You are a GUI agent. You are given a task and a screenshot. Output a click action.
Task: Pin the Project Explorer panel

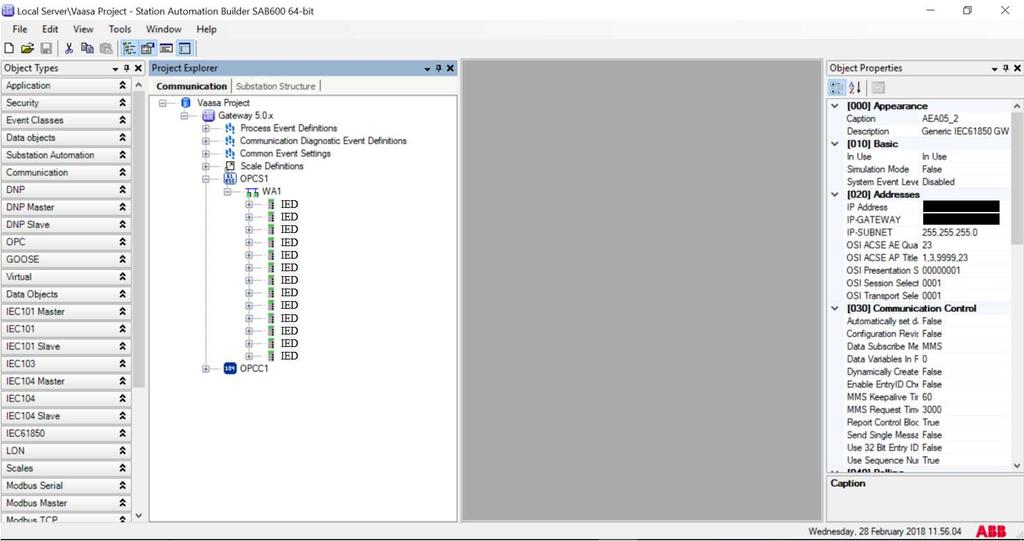[439, 68]
